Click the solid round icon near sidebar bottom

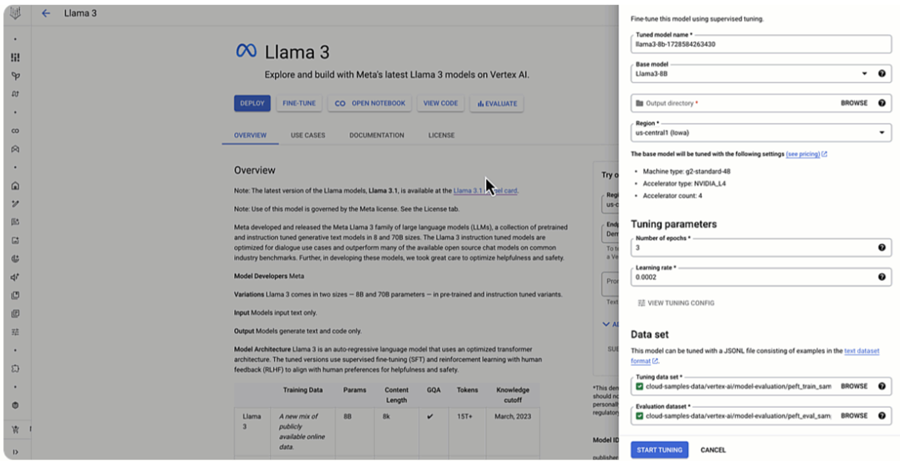tap(15, 405)
